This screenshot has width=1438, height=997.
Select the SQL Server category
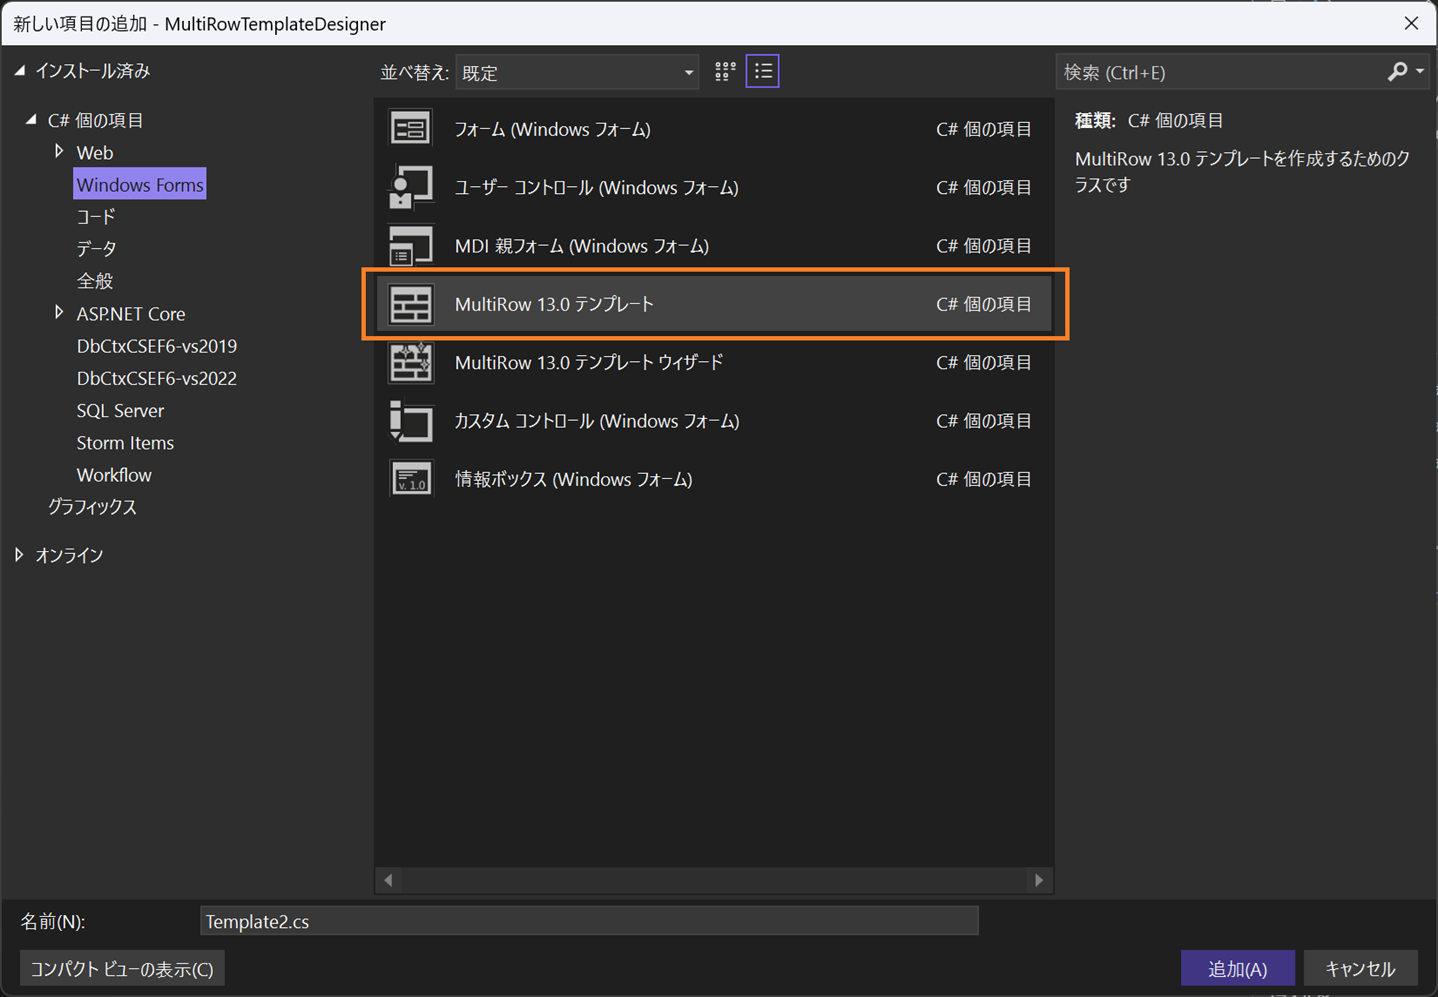tap(120, 410)
